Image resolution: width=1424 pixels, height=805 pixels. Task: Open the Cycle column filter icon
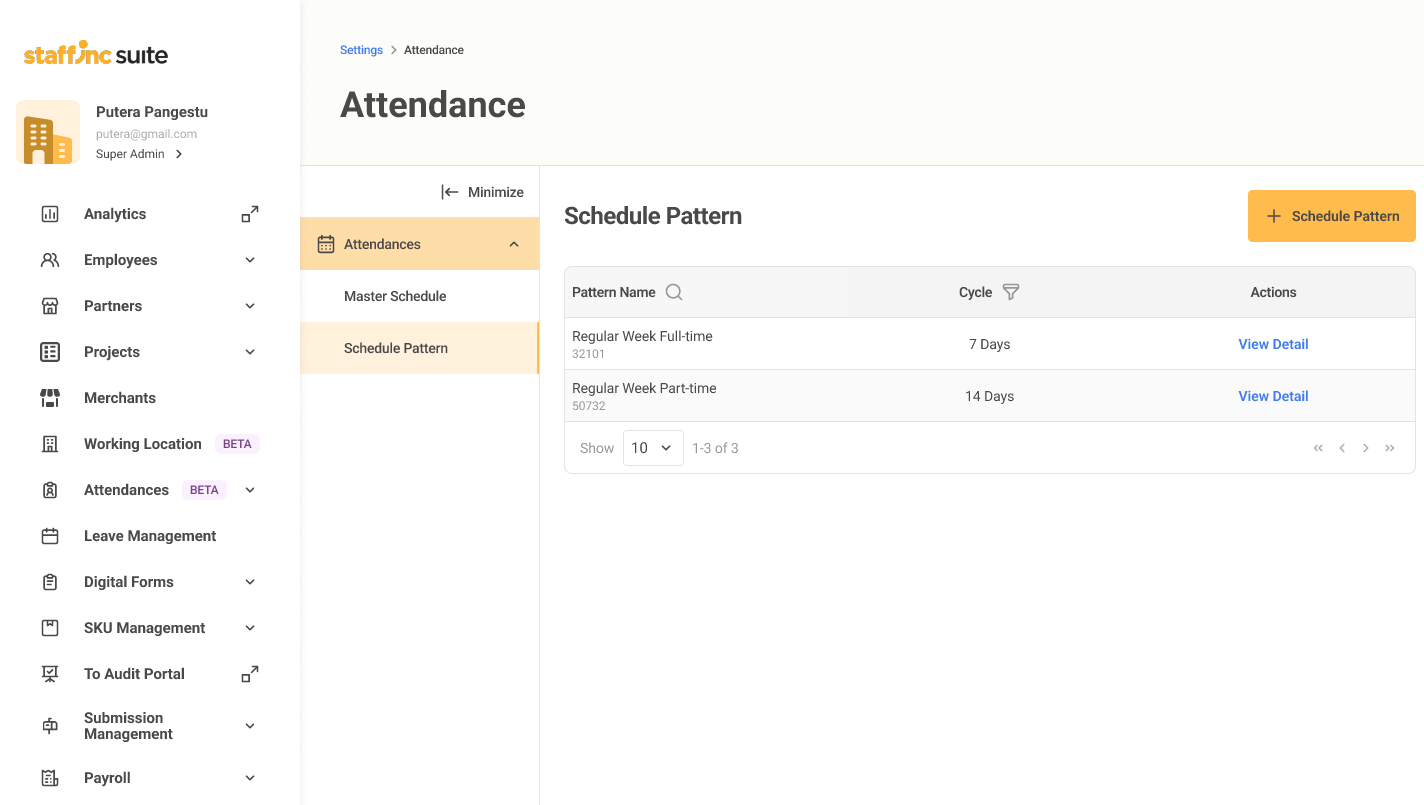pos(1011,292)
